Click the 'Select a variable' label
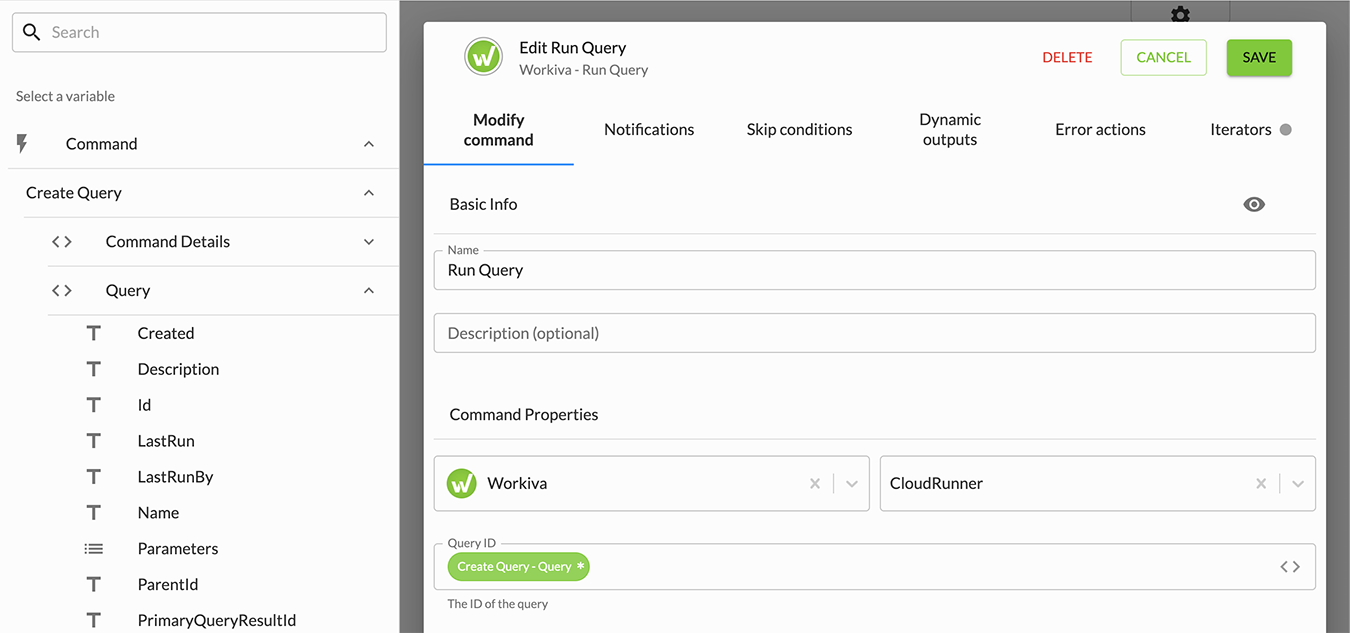The height and width of the screenshot is (633, 1350). pos(65,96)
